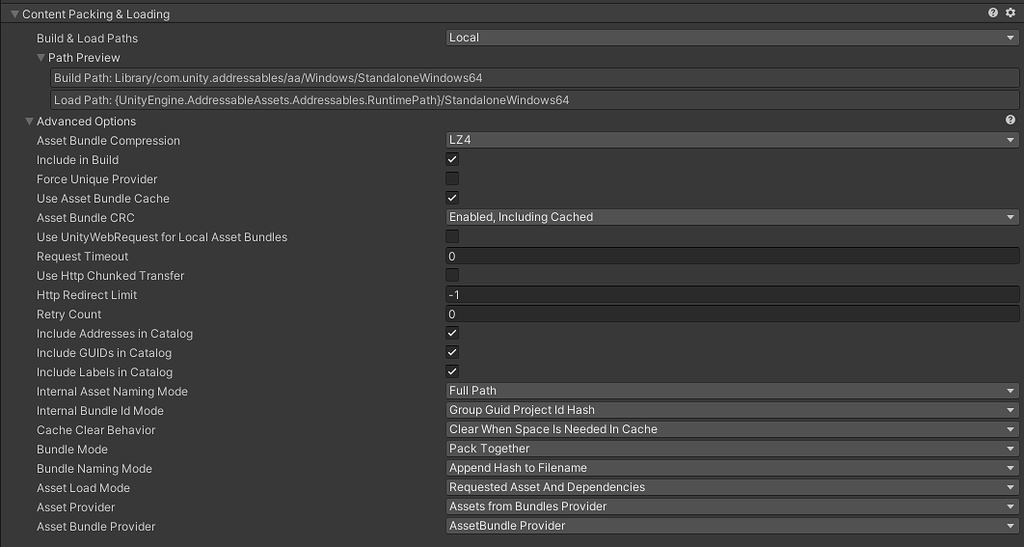The width and height of the screenshot is (1024, 547).
Task: Collapse the Advanced Options foldout
Action: (30, 122)
